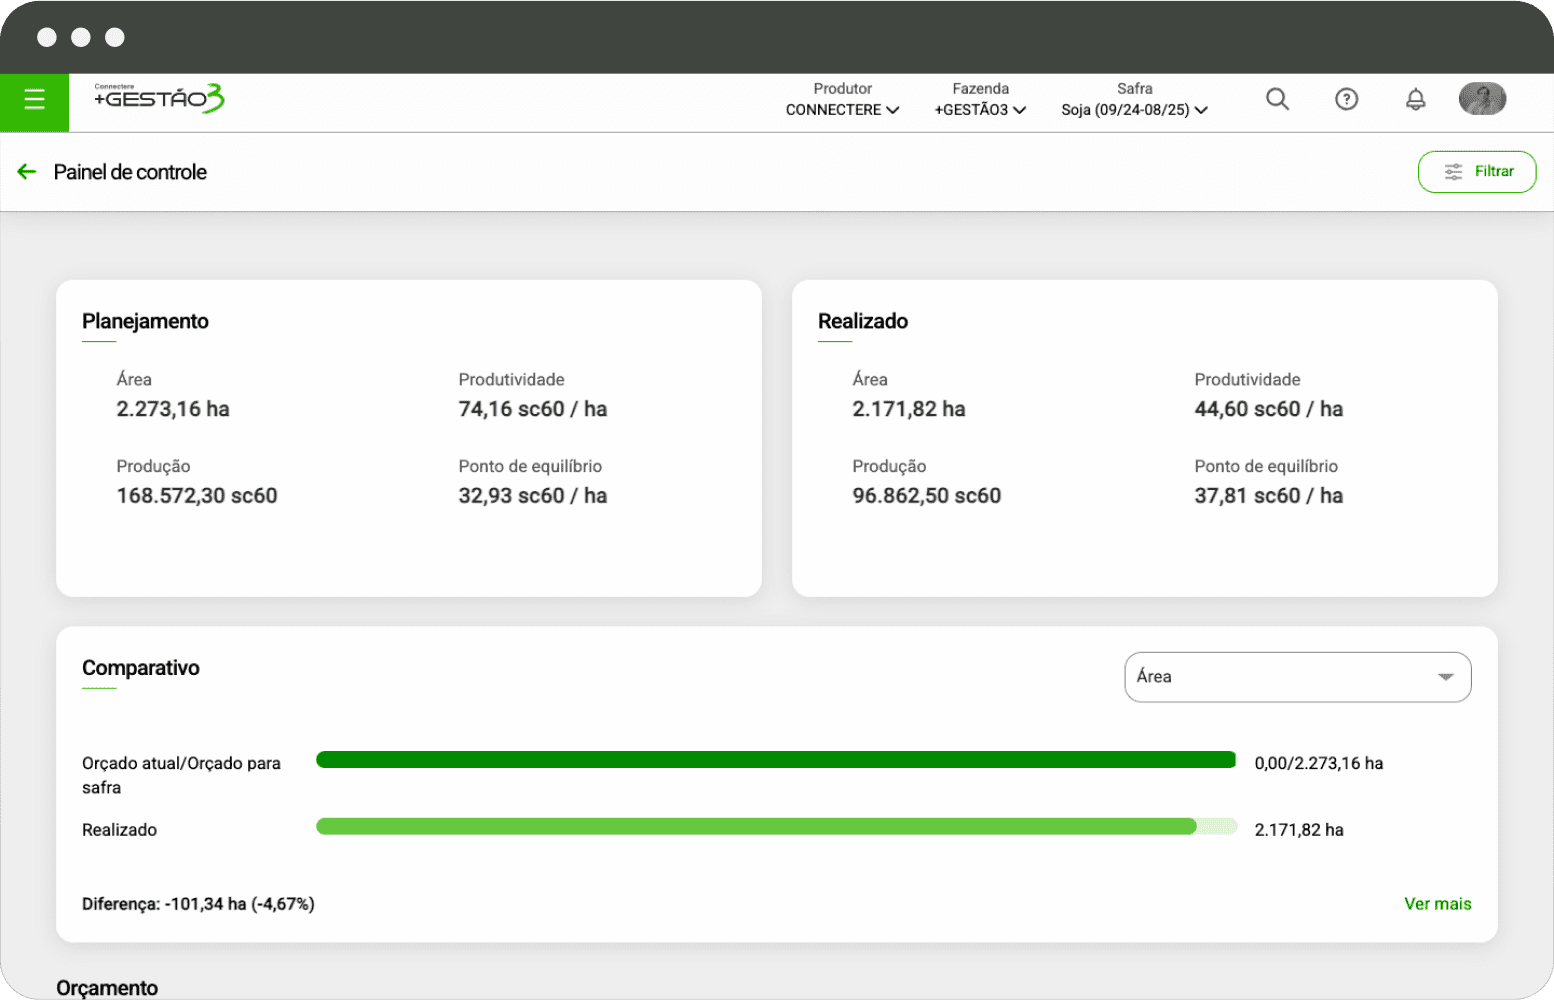The height and width of the screenshot is (1000, 1554).
Task: Open notifications bell
Action: click(1415, 99)
